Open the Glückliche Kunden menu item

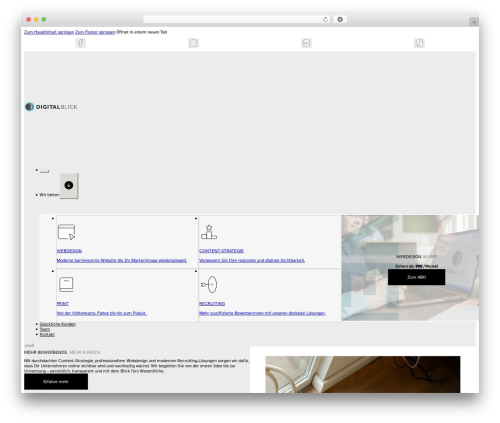tap(58, 324)
